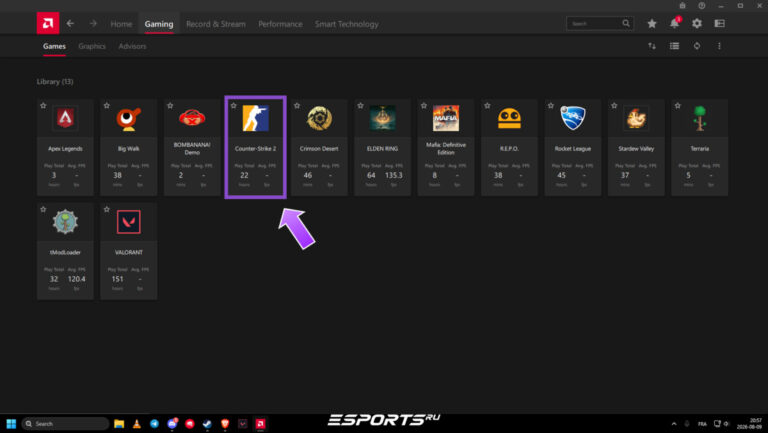Viewport: 768px width, 433px height.
Task: Open the help question mark icon
Action: pyautogui.click(x=702, y=5)
